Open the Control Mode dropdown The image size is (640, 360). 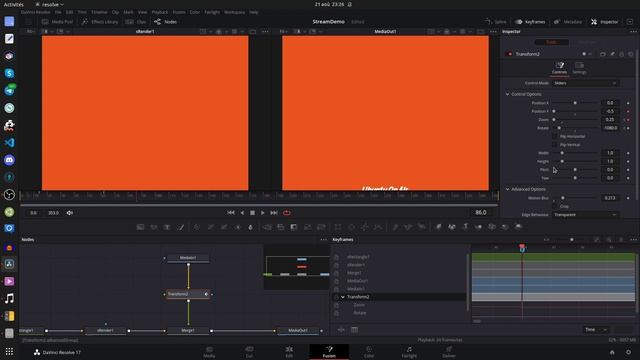[x=585, y=83]
